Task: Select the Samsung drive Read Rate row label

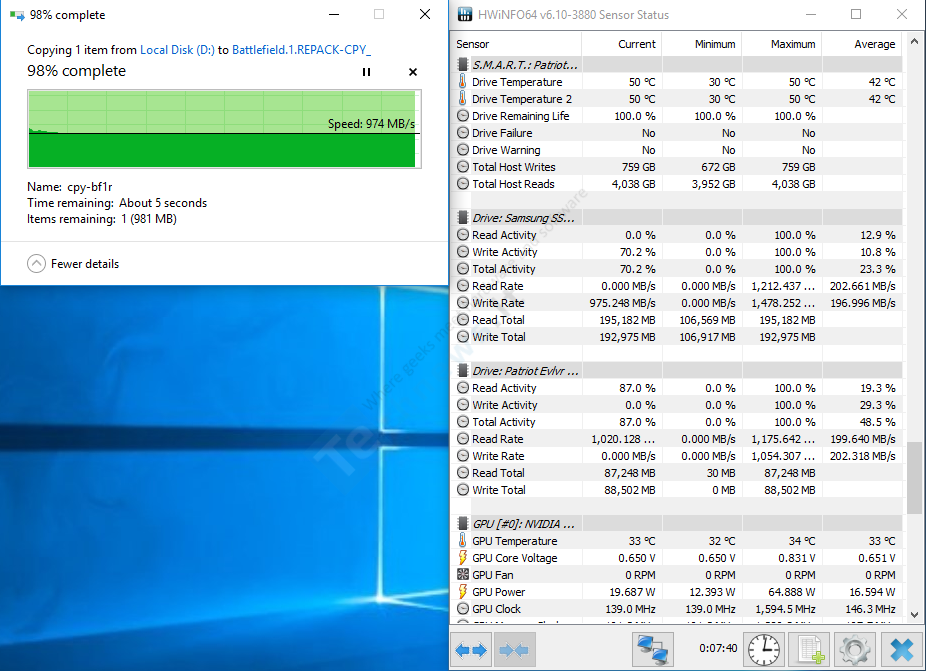Action: (x=497, y=286)
